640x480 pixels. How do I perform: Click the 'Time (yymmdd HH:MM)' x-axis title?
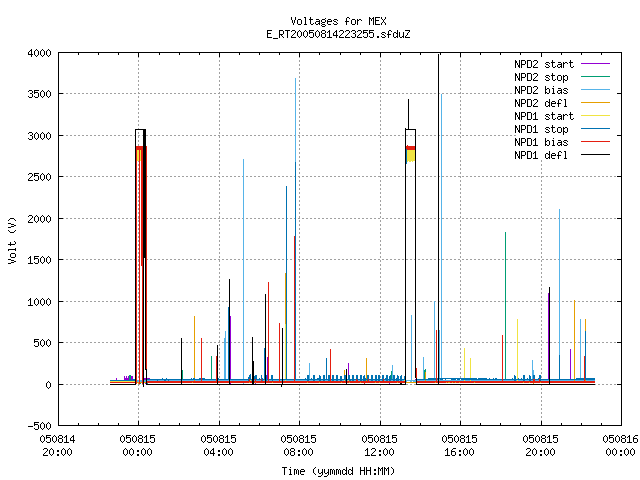[x=338, y=471]
